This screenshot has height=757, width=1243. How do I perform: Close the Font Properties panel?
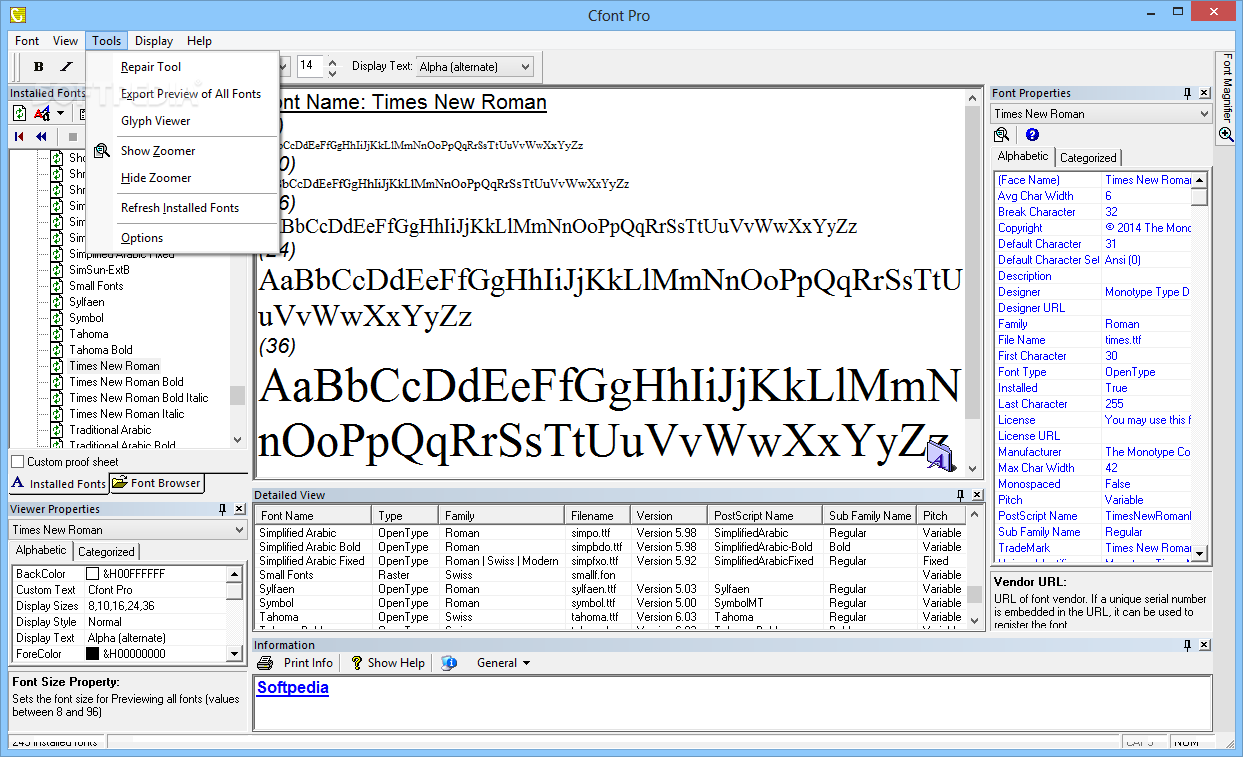tap(1203, 93)
